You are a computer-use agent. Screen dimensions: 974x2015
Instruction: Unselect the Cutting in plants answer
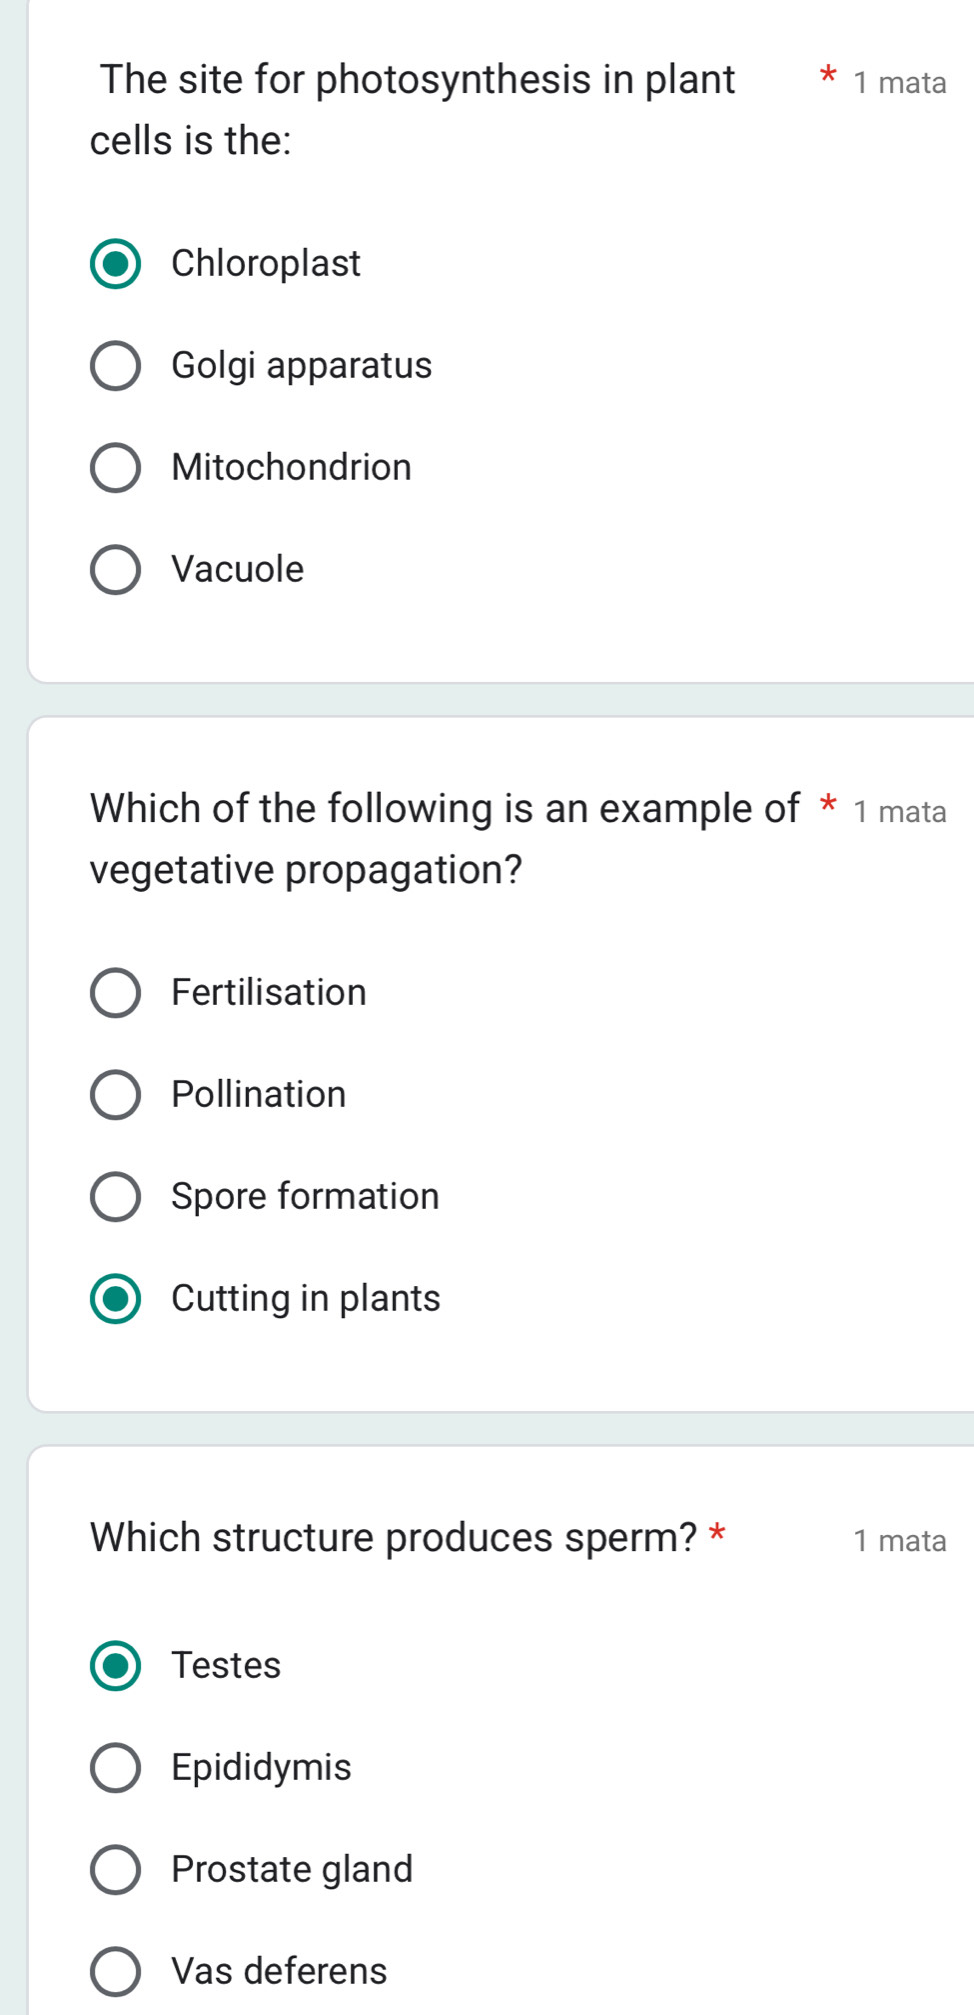115,1299
